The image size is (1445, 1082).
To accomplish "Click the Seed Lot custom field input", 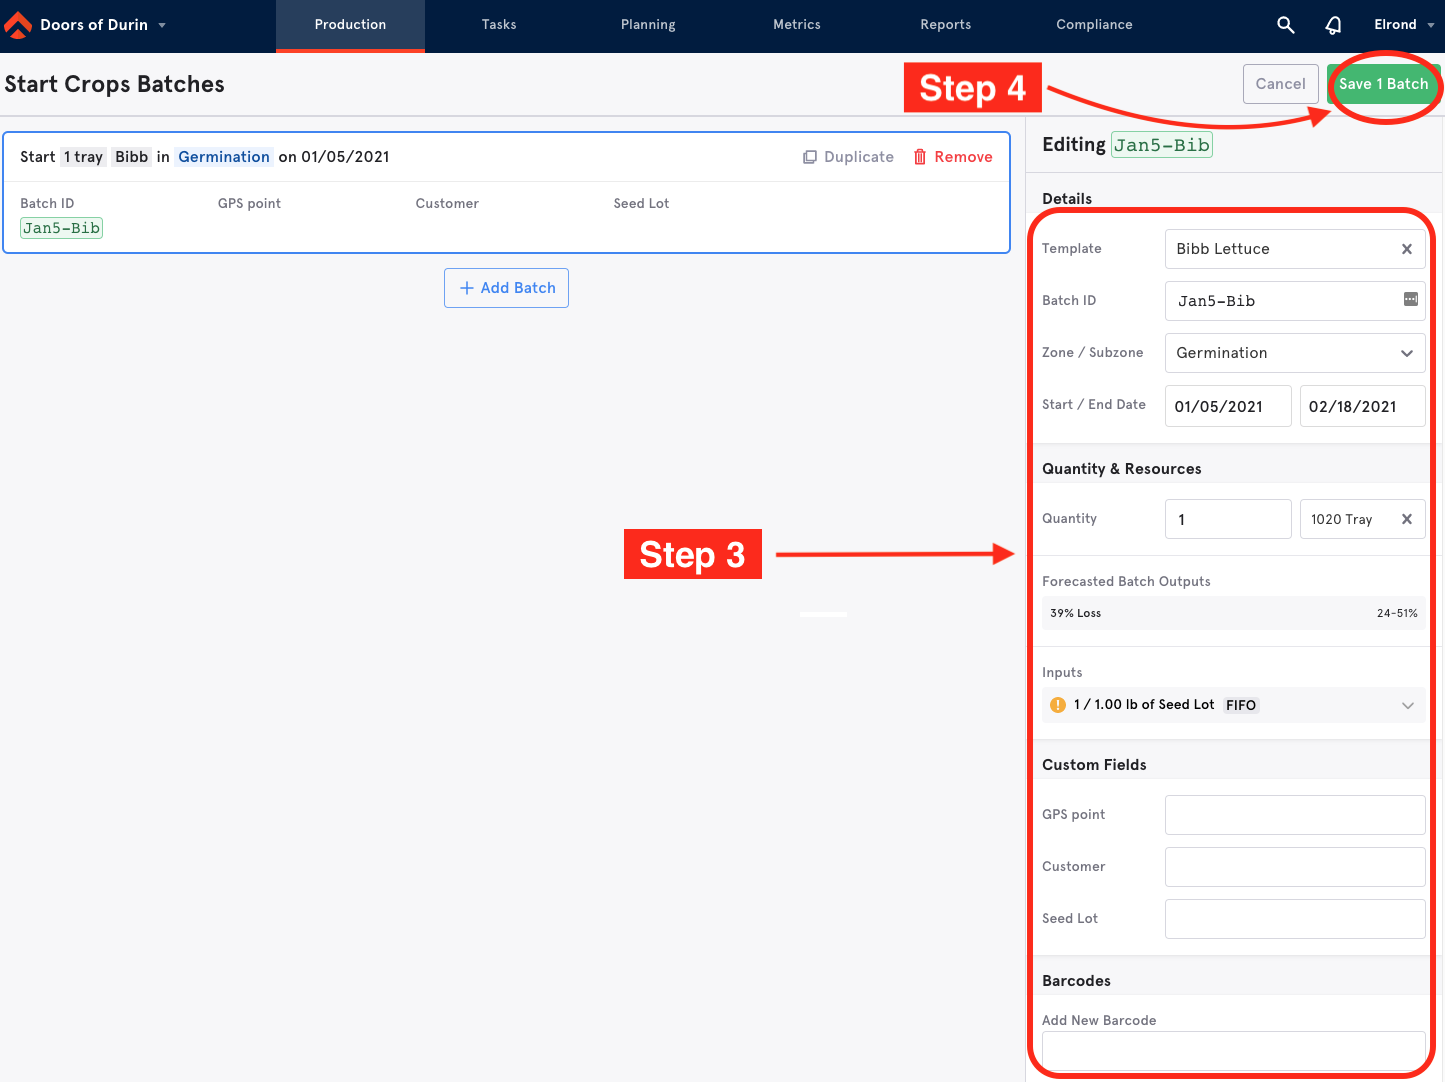I will [1295, 919].
